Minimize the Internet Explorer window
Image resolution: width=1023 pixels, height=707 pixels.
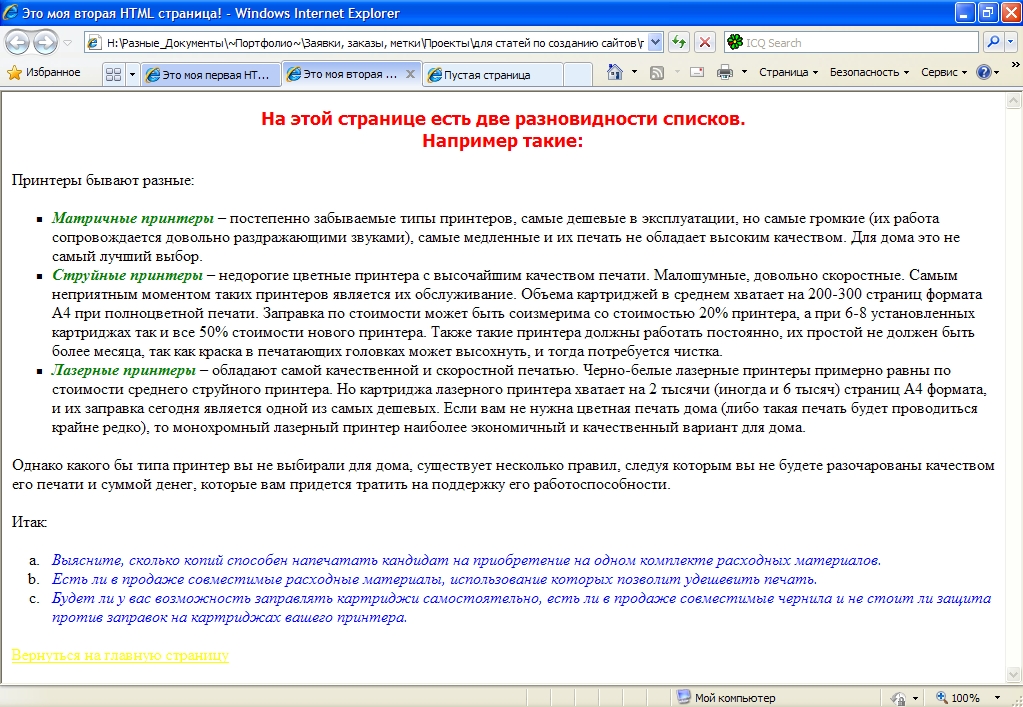pos(966,12)
